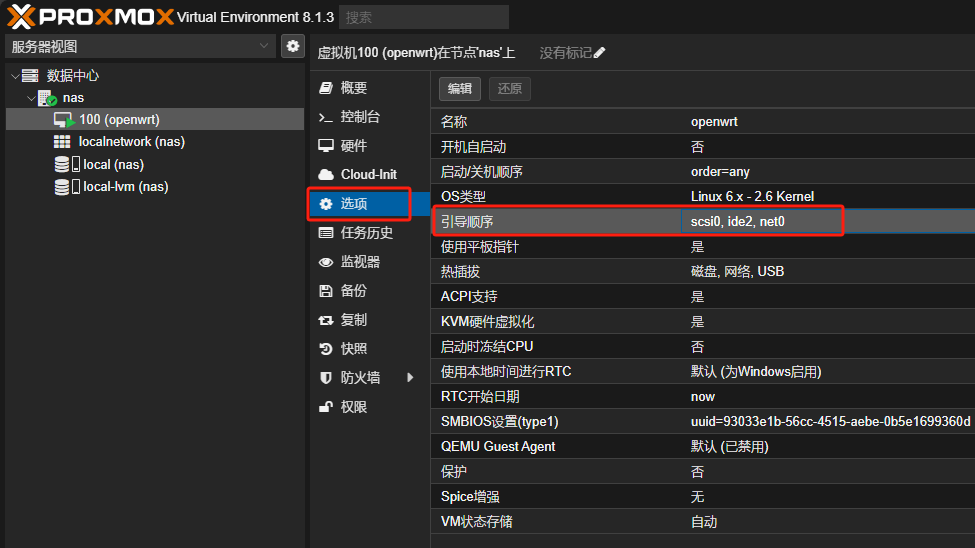The width and height of the screenshot is (975, 548).
Task: Click the 硬件 hardware monitor icon
Action: (x=326, y=146)
